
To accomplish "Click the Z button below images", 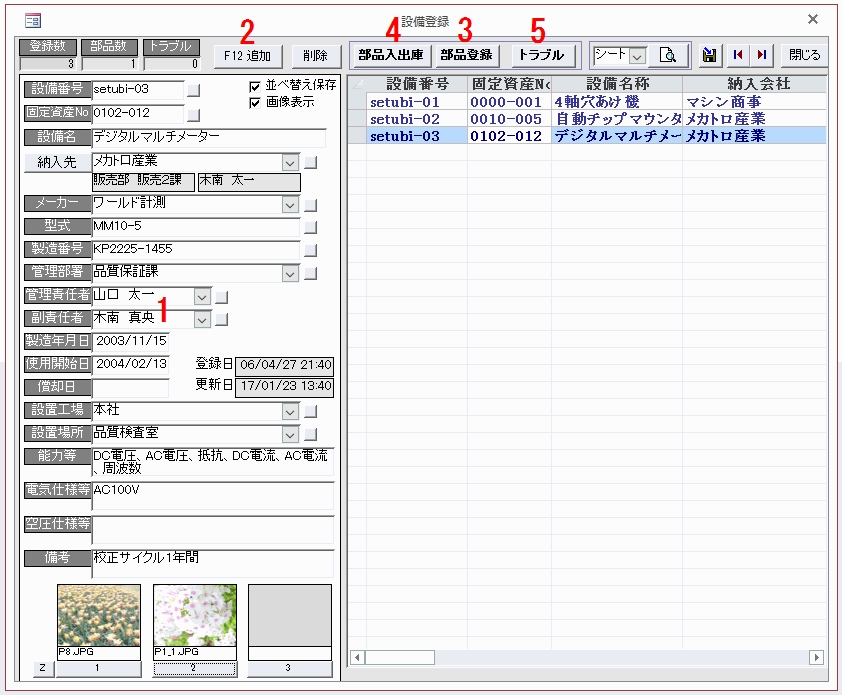I will pos(42,668).
